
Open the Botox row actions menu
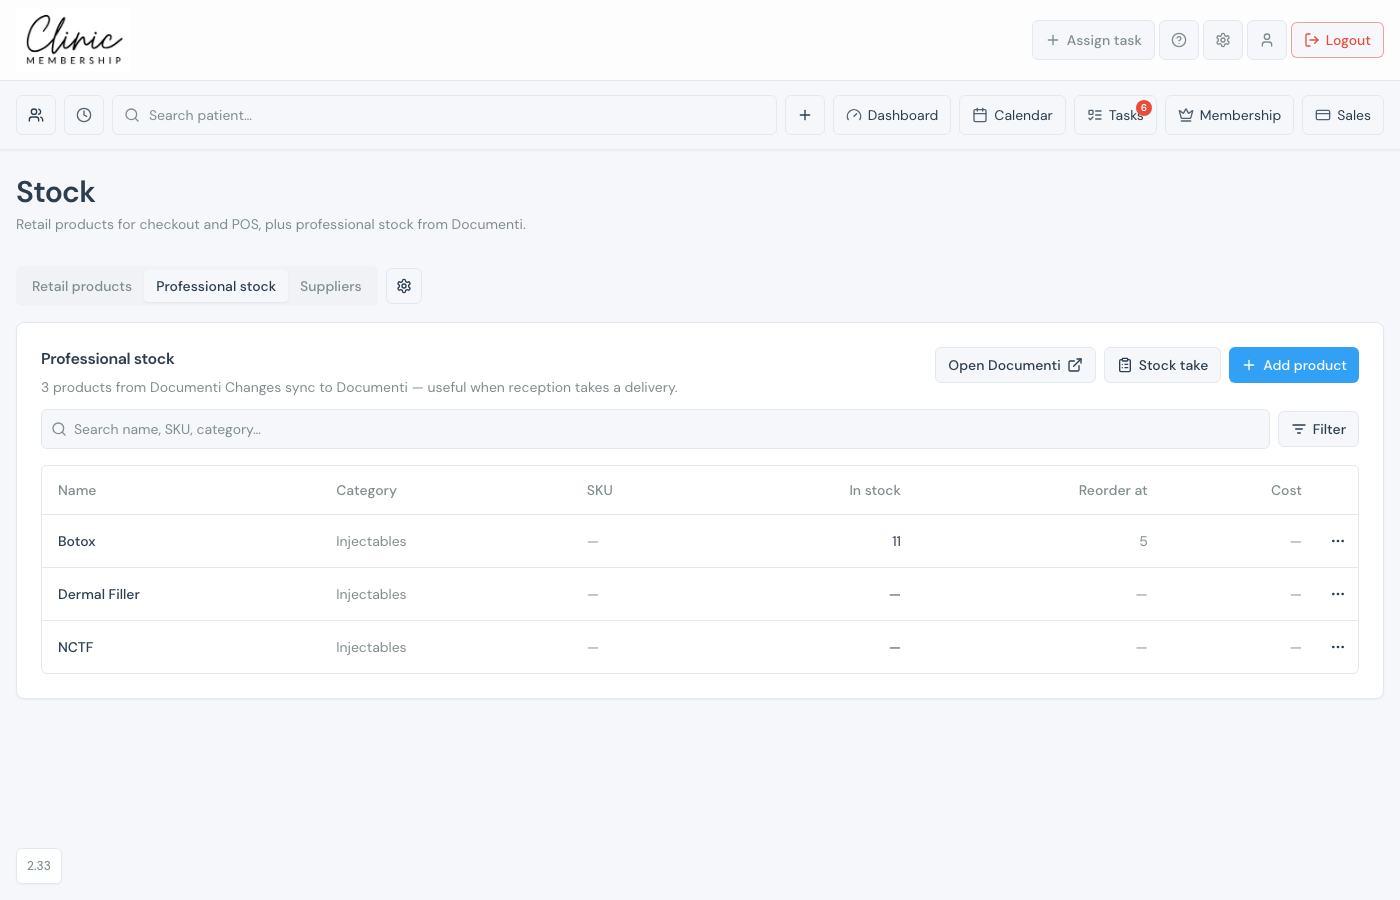tap(1338, 541)
